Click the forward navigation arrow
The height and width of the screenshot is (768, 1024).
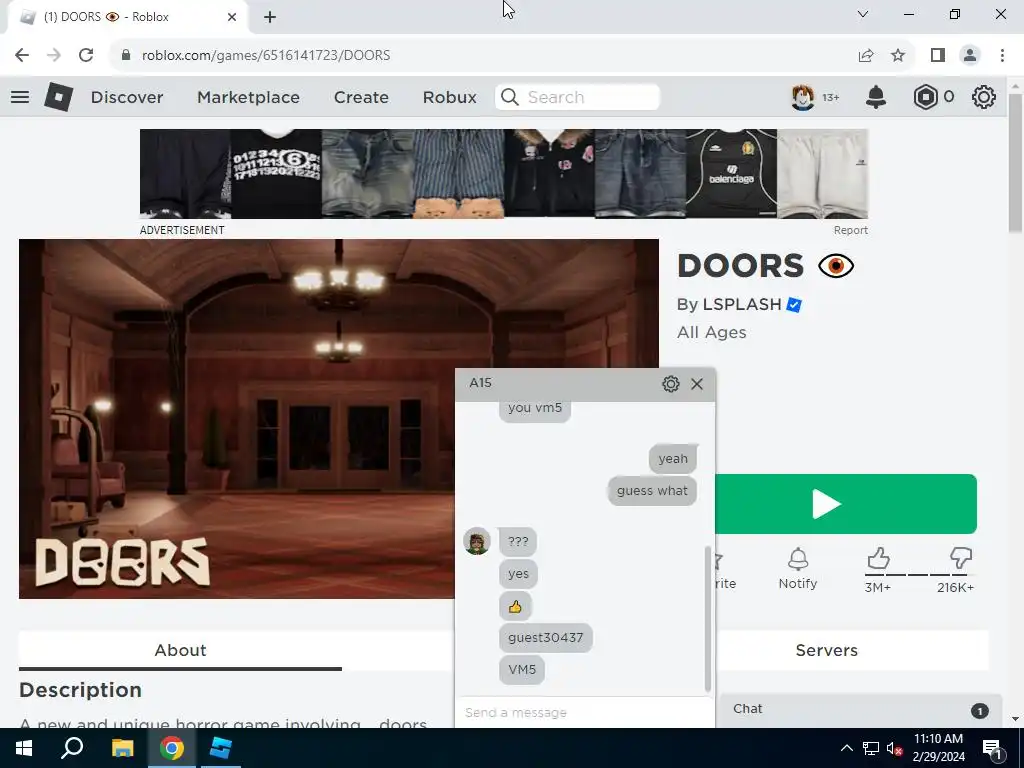(x=54, y=55)
